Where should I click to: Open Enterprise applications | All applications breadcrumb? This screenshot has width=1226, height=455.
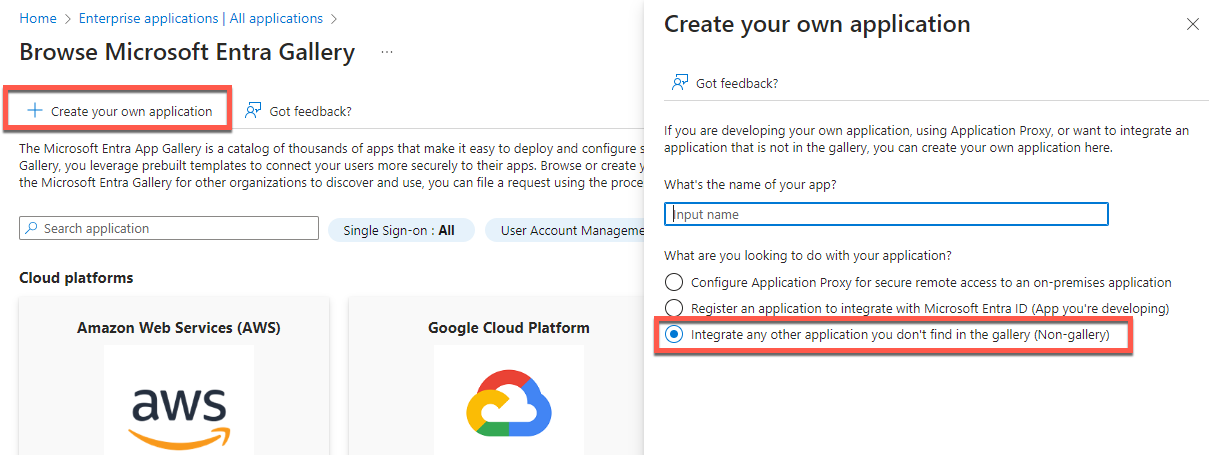pos(201,18)
